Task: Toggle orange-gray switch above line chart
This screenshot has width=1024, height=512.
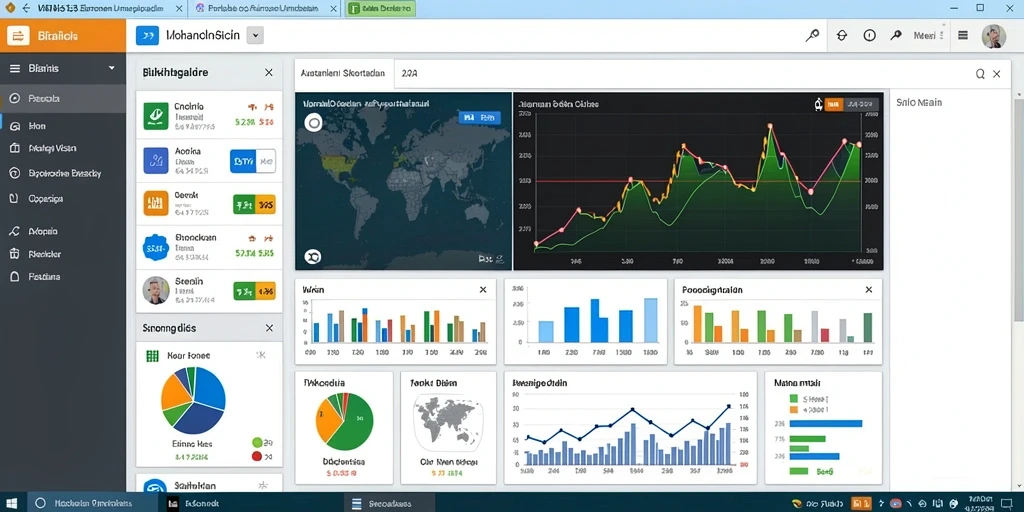Action: pyautogui.click(x=850, y=104)
